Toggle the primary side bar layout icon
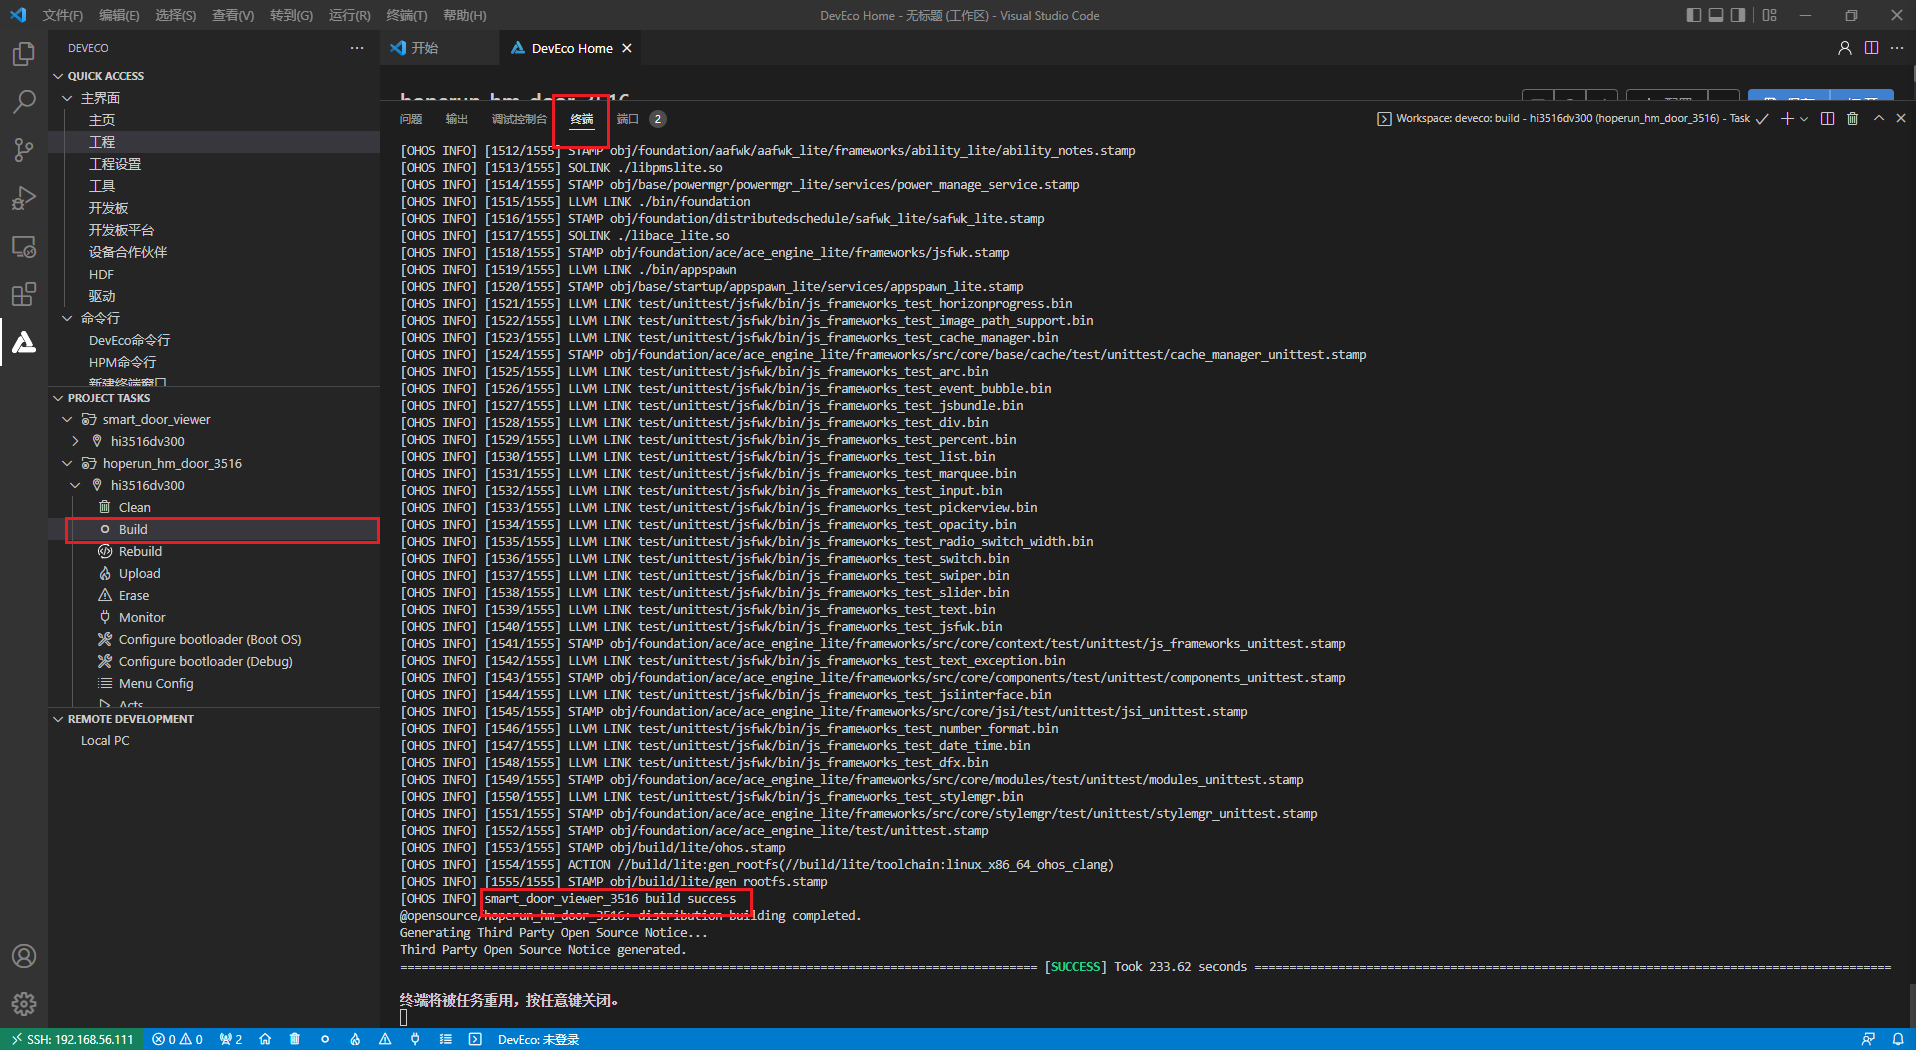The height and width of the screenshot is (1050, 1916). point(1693,15)
